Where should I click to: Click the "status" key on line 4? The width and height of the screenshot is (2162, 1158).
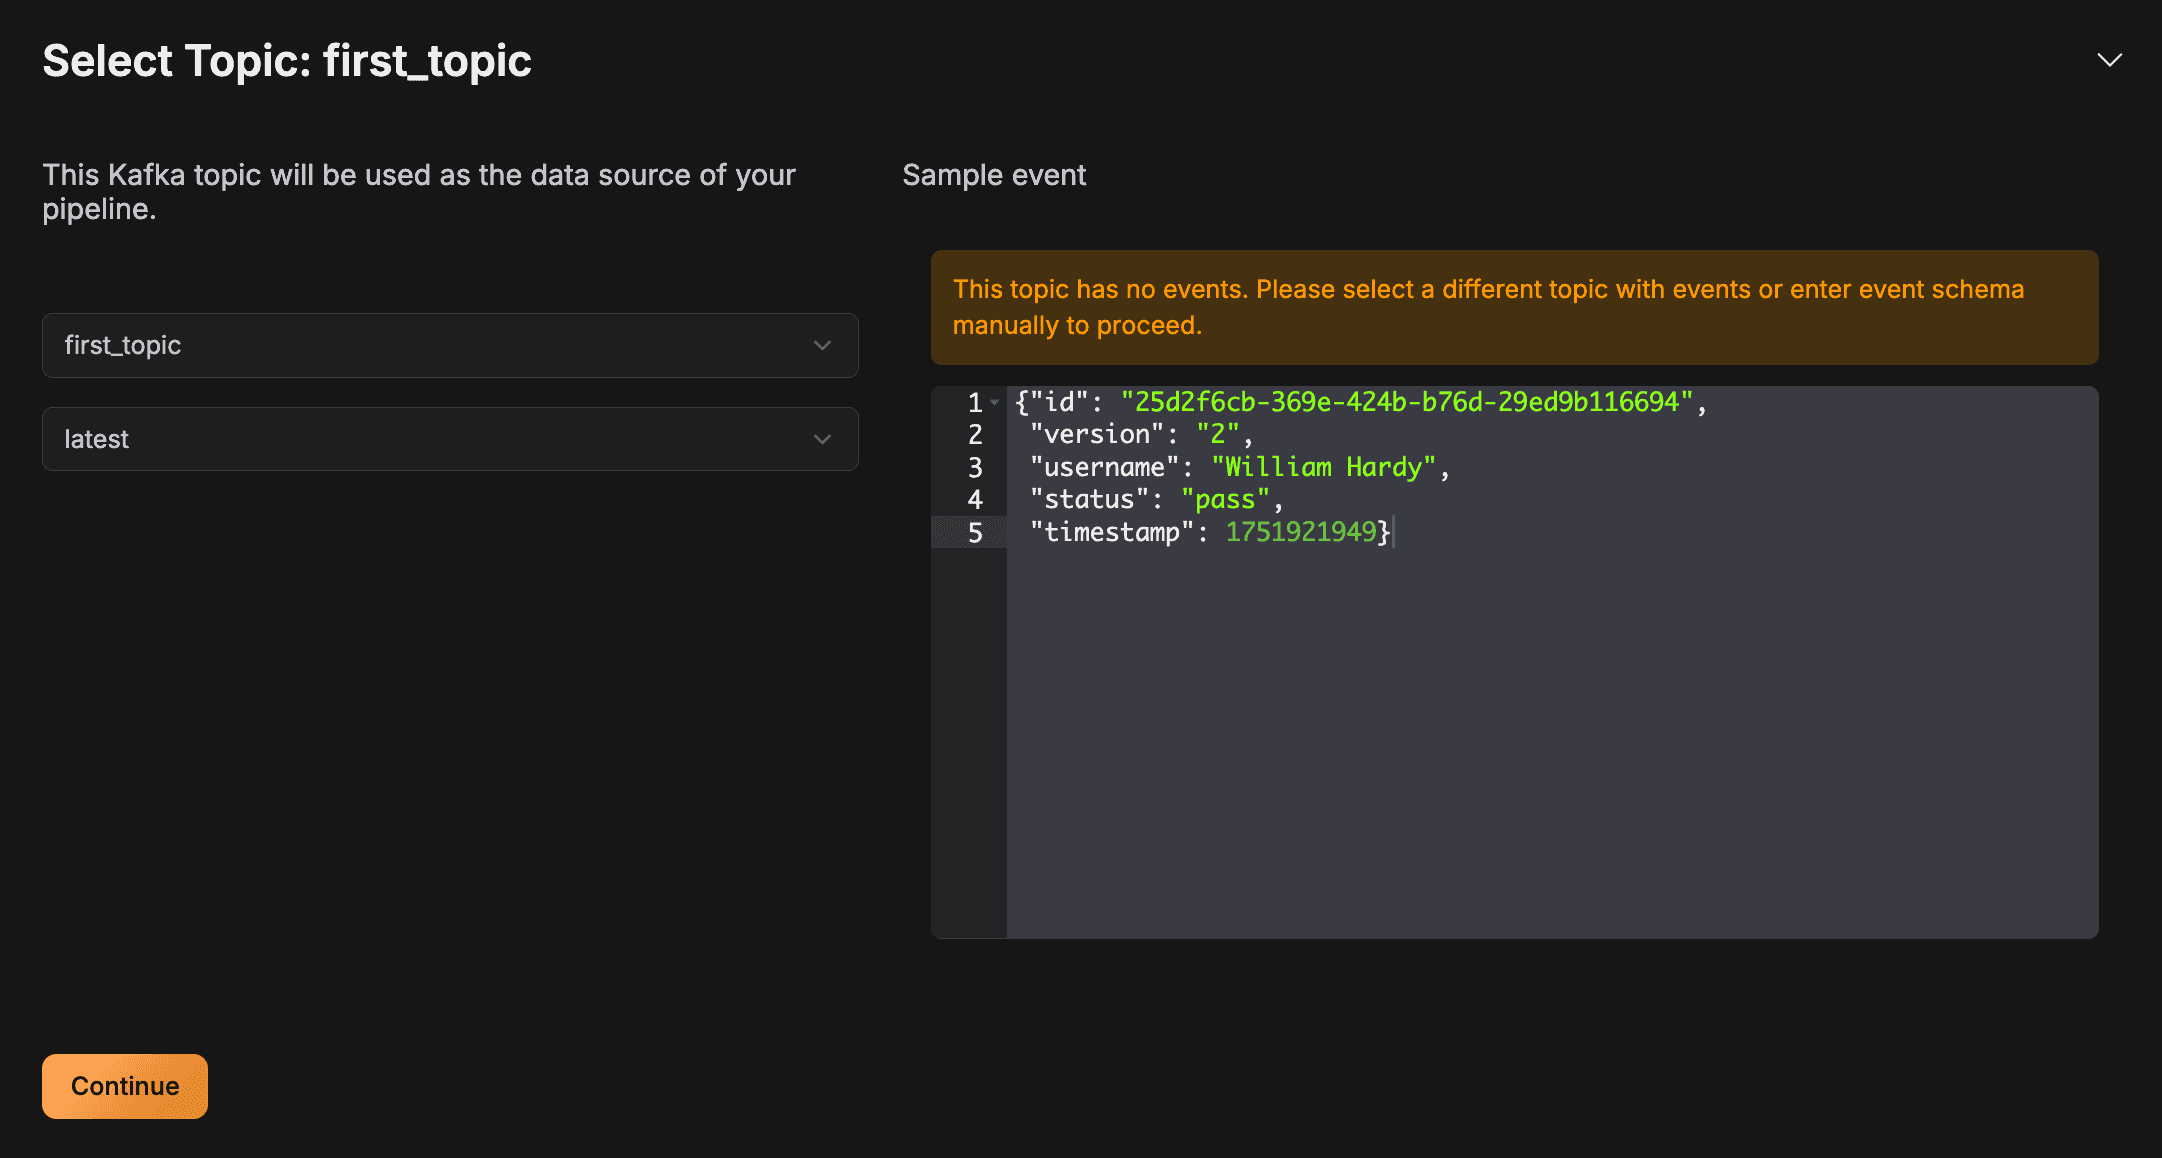click(x=1089, y=500)
